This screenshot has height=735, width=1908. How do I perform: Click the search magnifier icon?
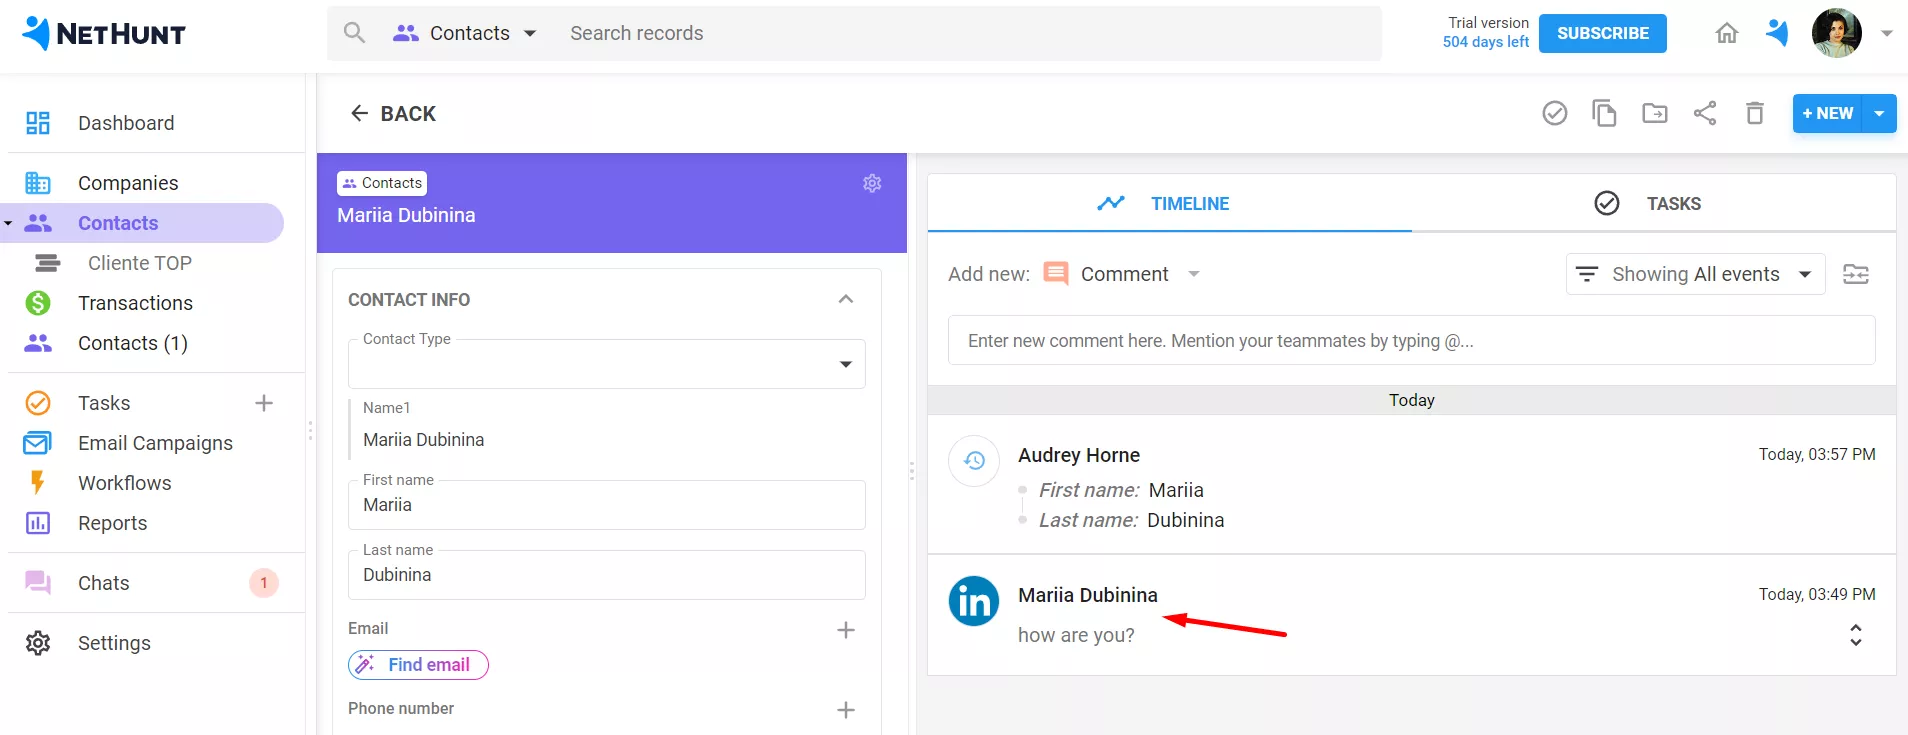click(354, 33)
